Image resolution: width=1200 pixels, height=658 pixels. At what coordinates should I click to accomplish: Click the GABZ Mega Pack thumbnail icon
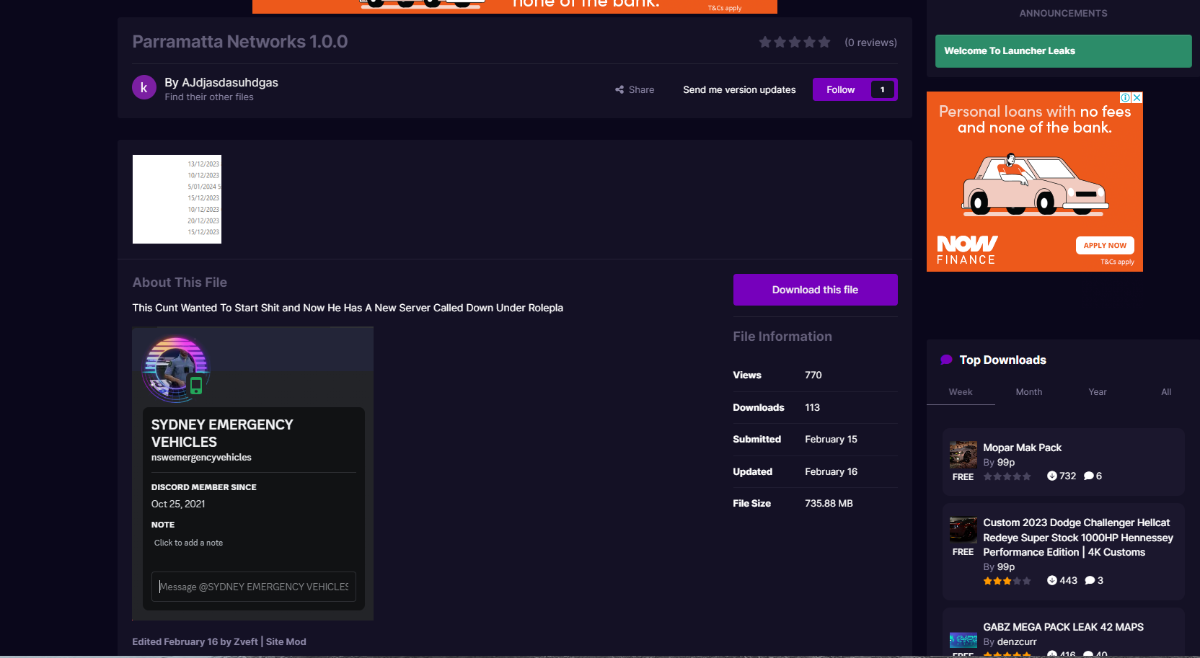click(963, 639)
